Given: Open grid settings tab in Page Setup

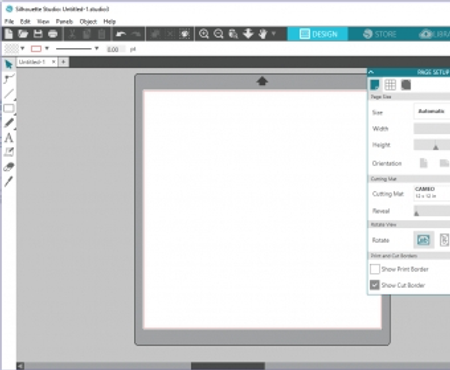Looking at the screenshot, I should click(390, 85).
